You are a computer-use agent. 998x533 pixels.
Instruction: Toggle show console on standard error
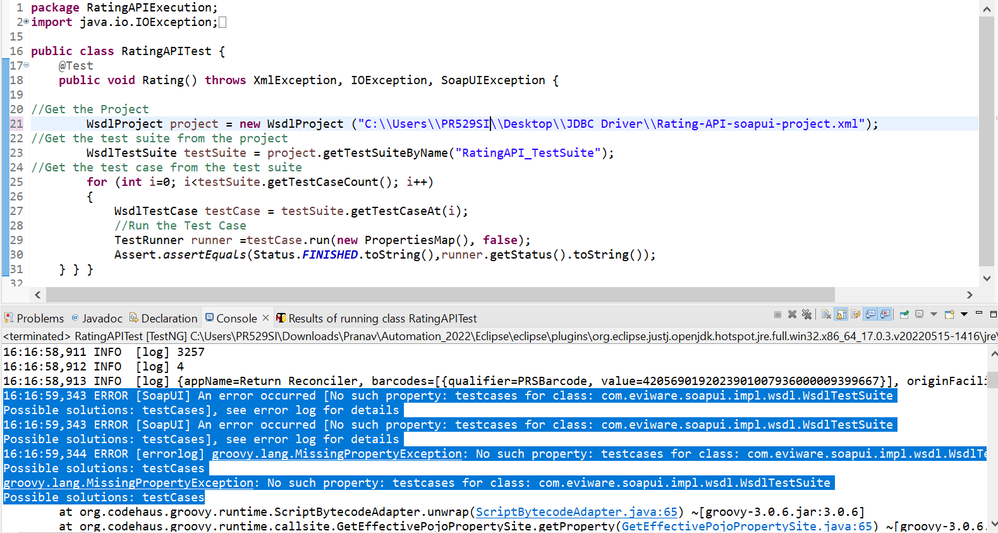[x=885, y=315]
